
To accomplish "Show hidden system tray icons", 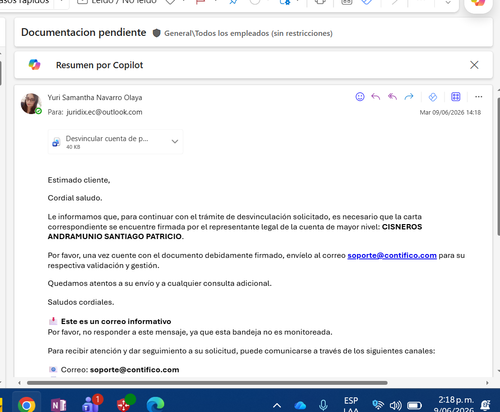I will click(x=277, y=406).
